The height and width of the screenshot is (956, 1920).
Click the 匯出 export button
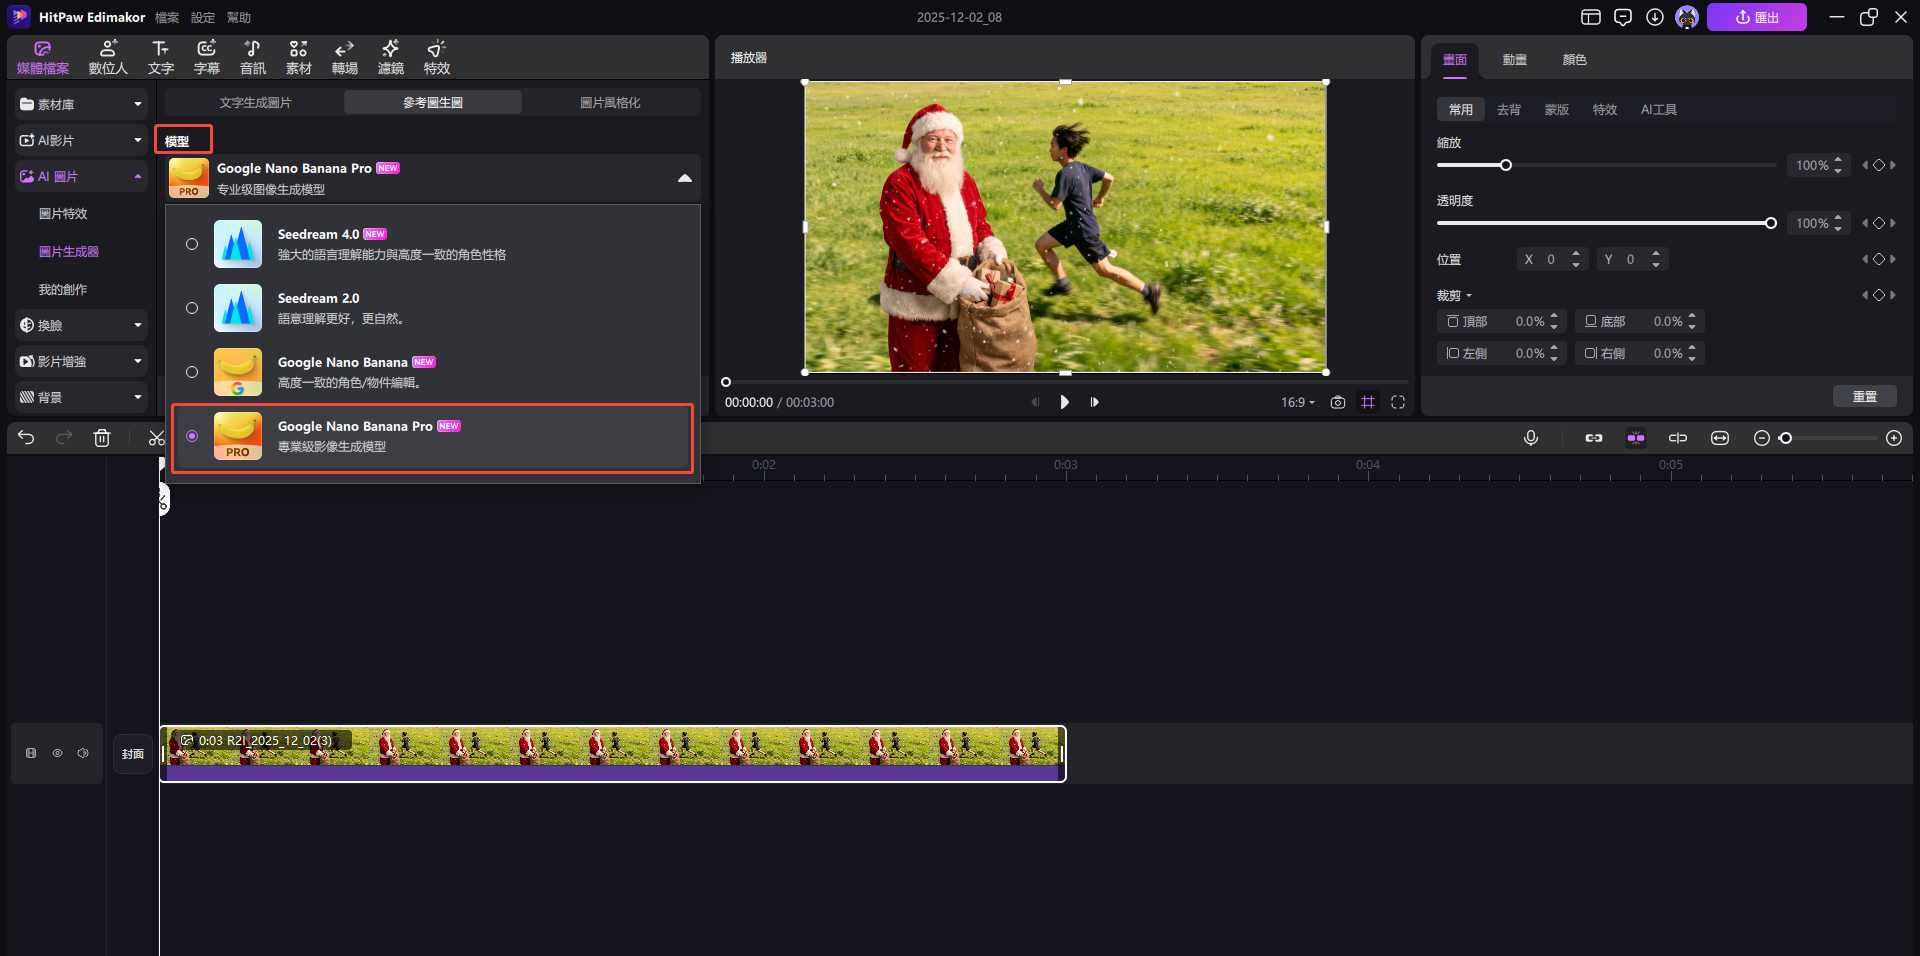coord(1756,17)
